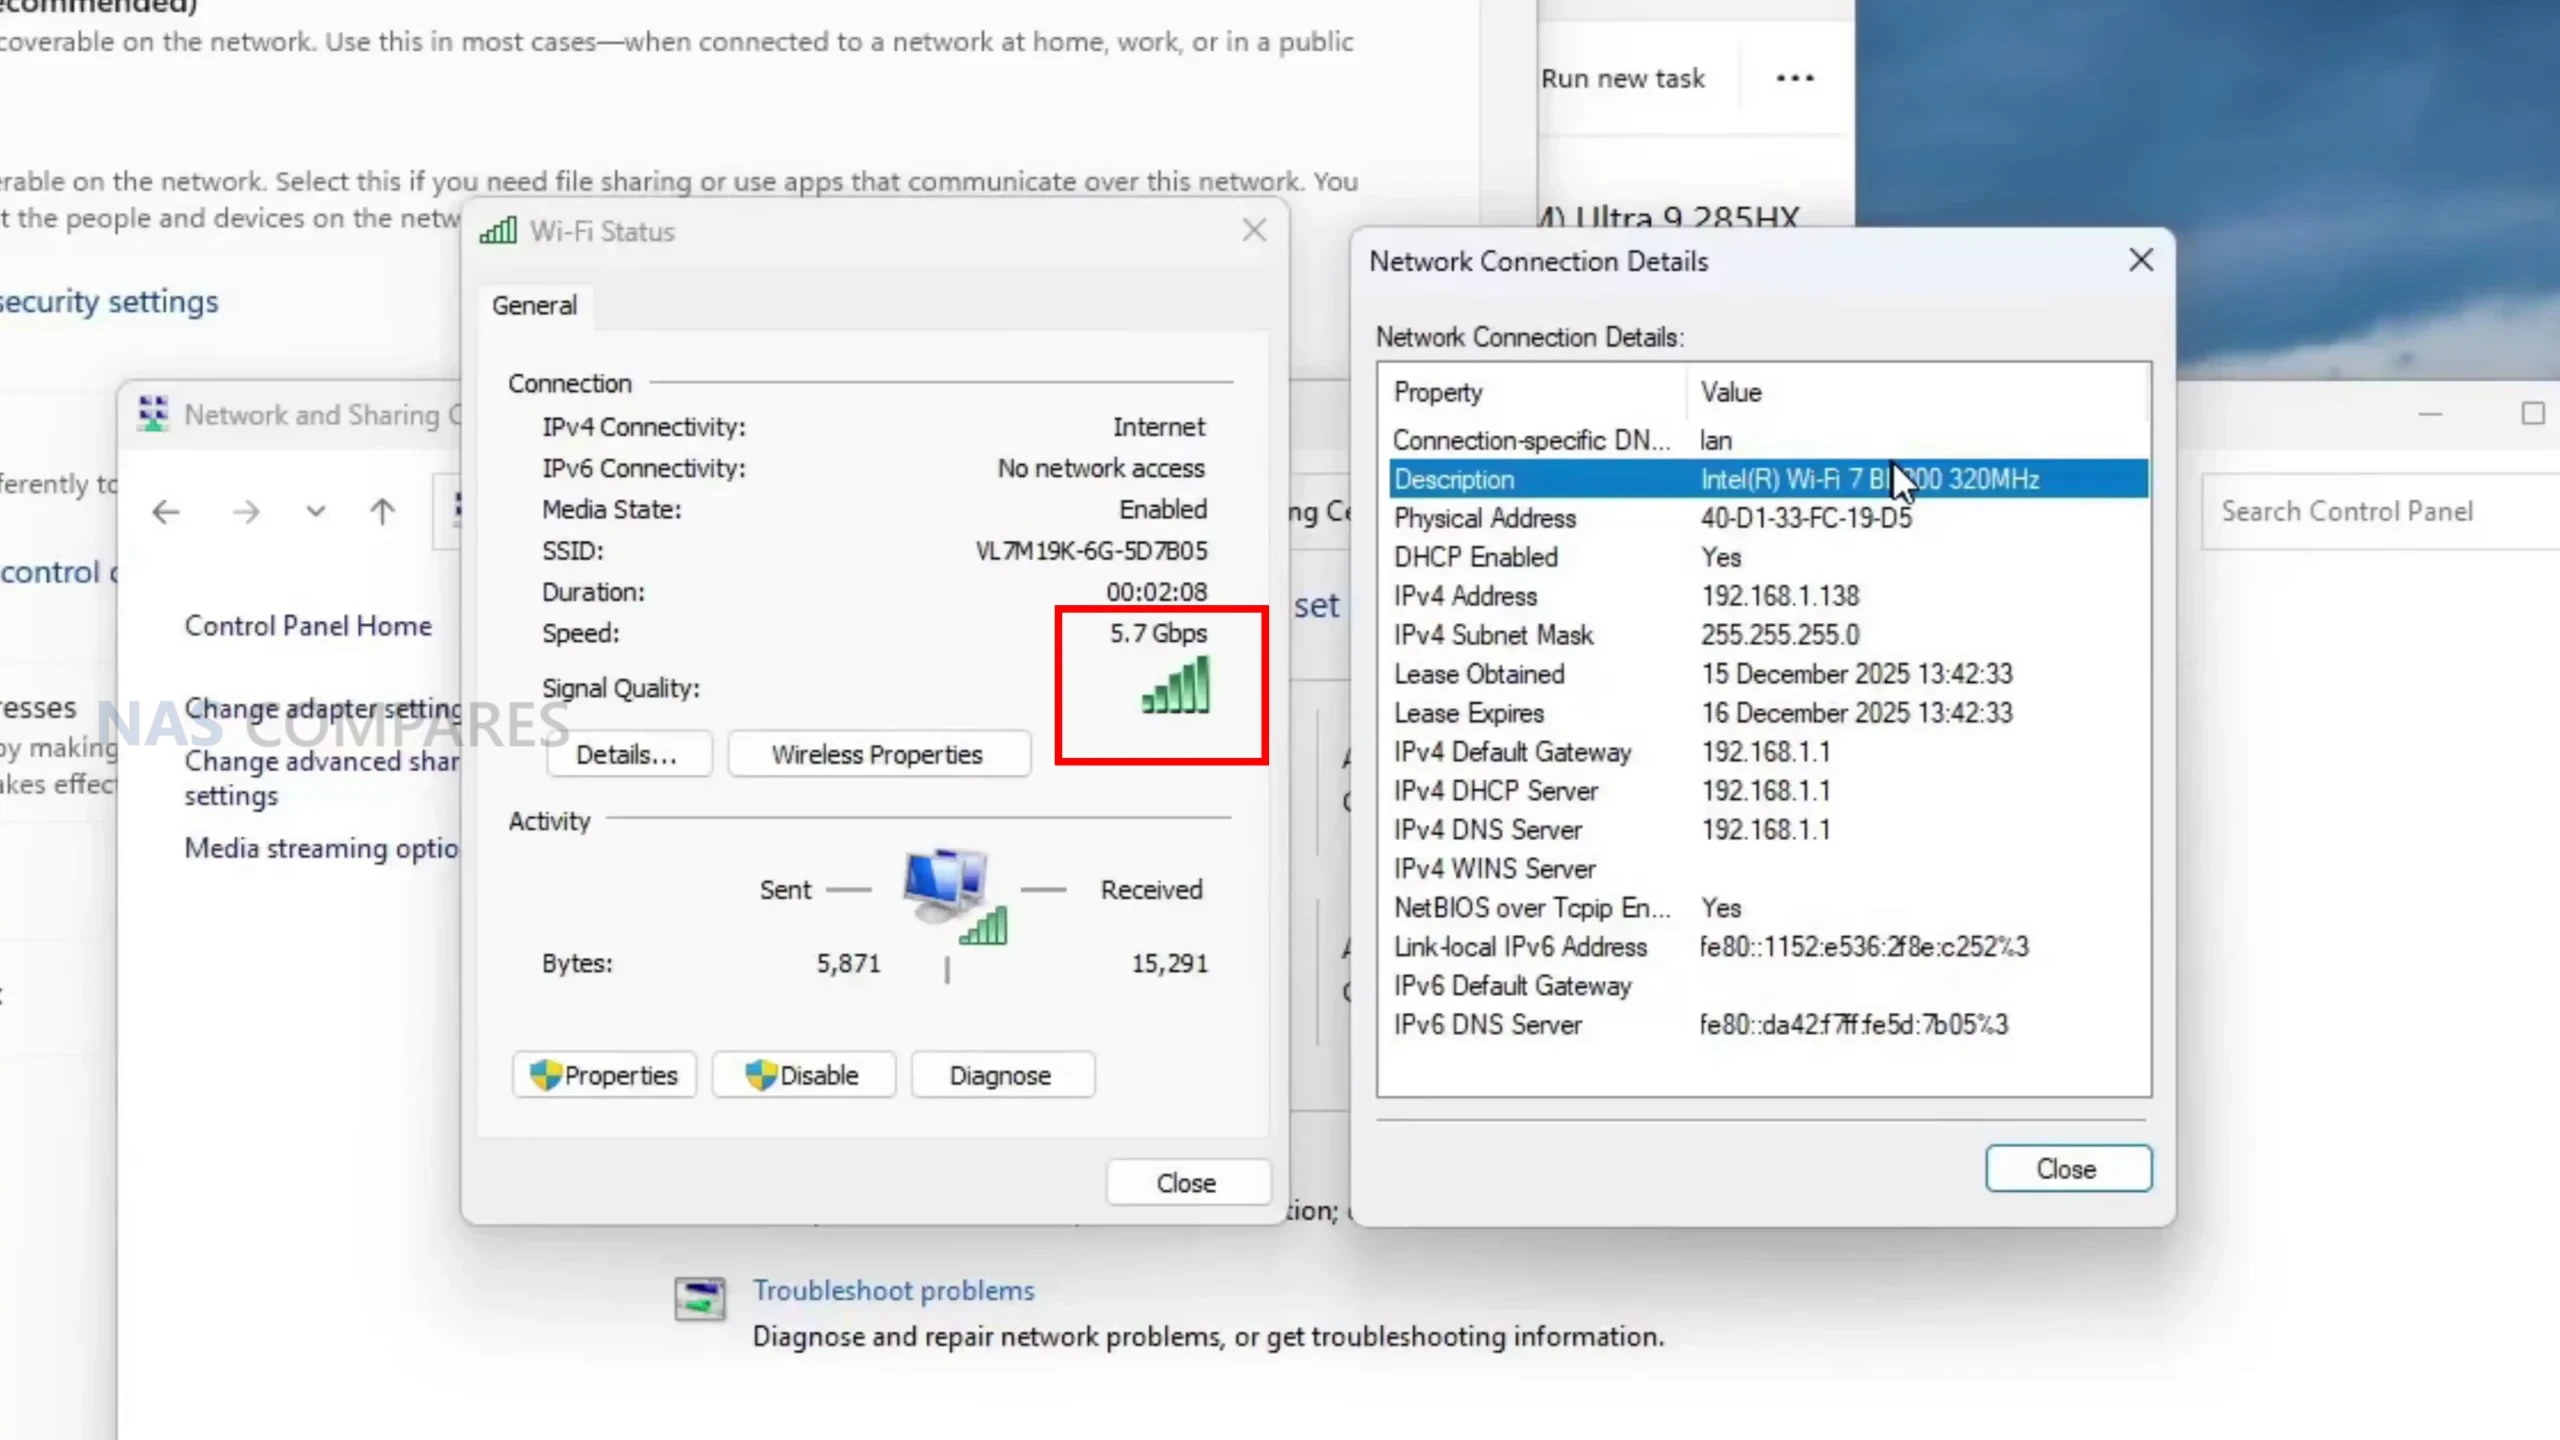Screen dimensions: 2560x1440
Task: Click the back arrow in Control Panel
Action: point(166,512)
